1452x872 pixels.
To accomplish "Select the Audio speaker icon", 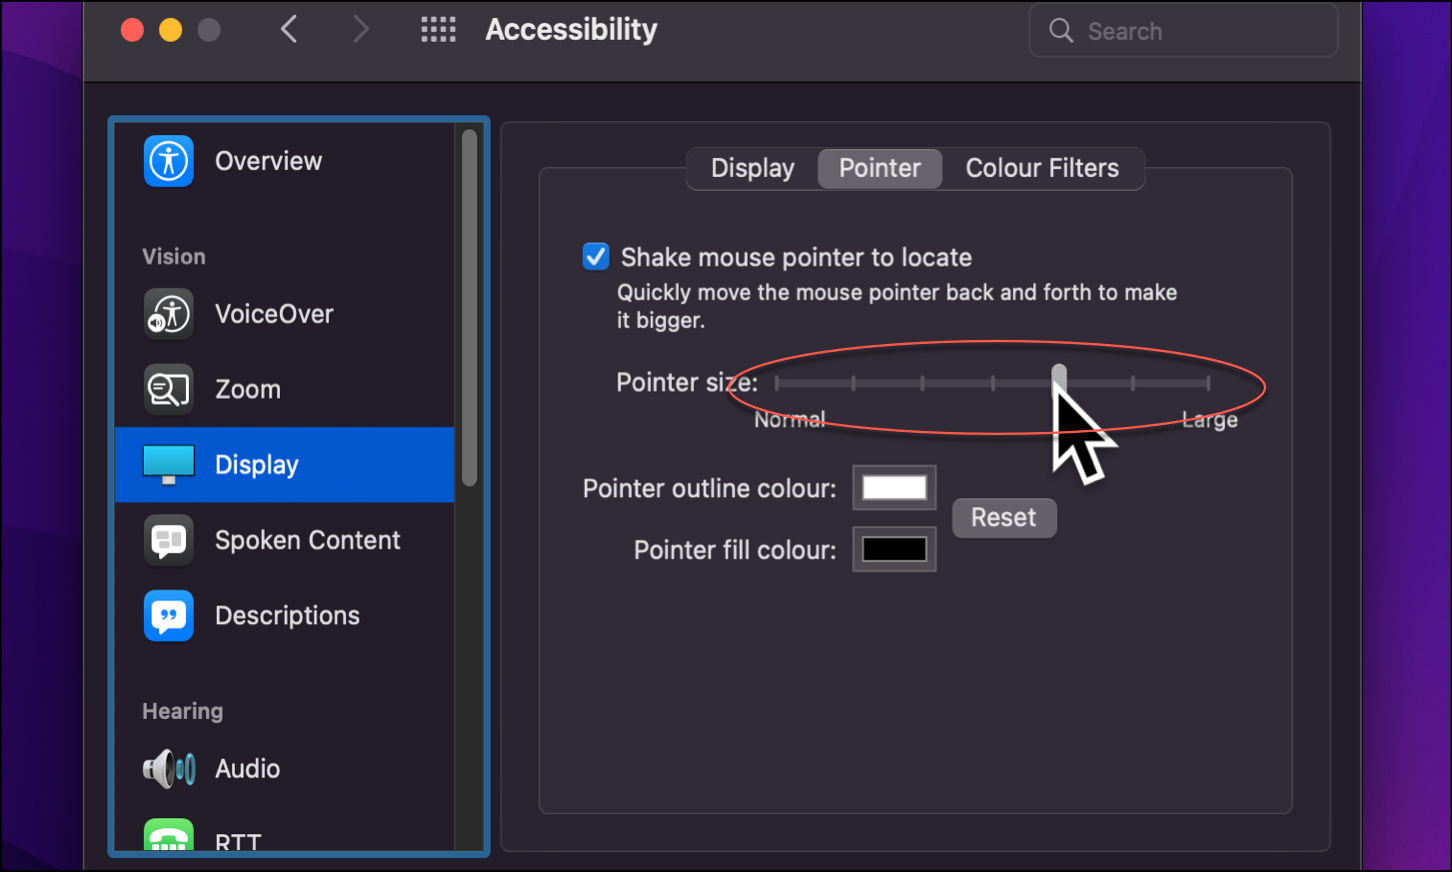I will point(168,768).
